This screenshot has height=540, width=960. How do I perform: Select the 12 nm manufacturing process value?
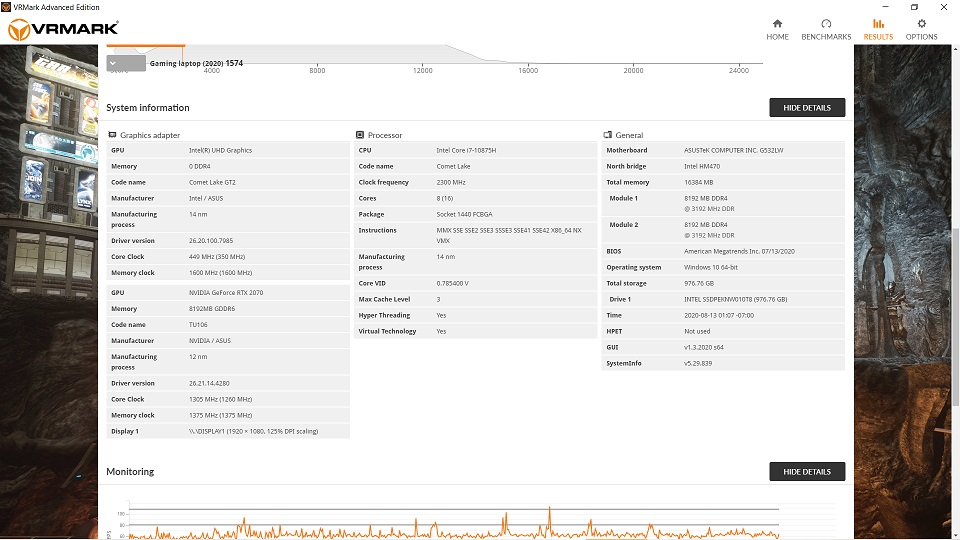pyautogui.click(x=198, y=357)
